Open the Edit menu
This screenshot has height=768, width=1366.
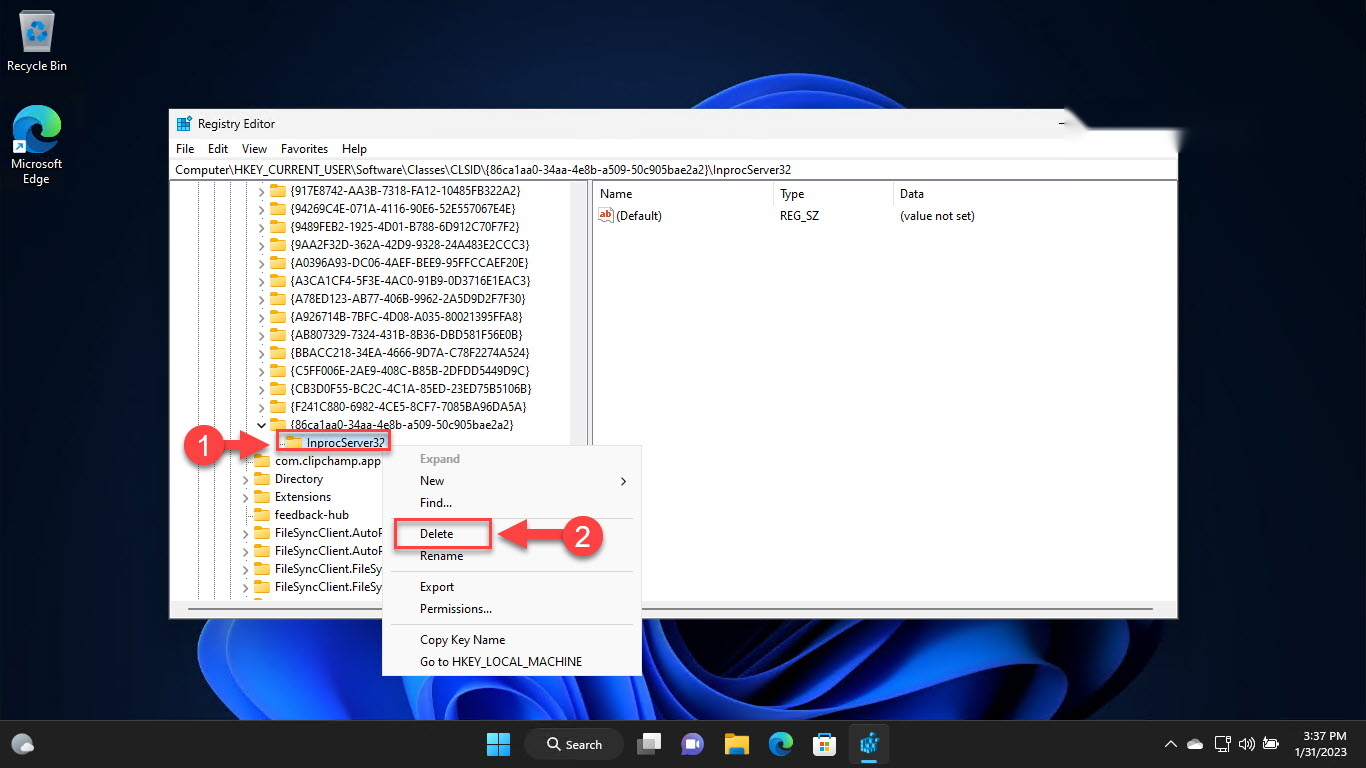point(218,148)
